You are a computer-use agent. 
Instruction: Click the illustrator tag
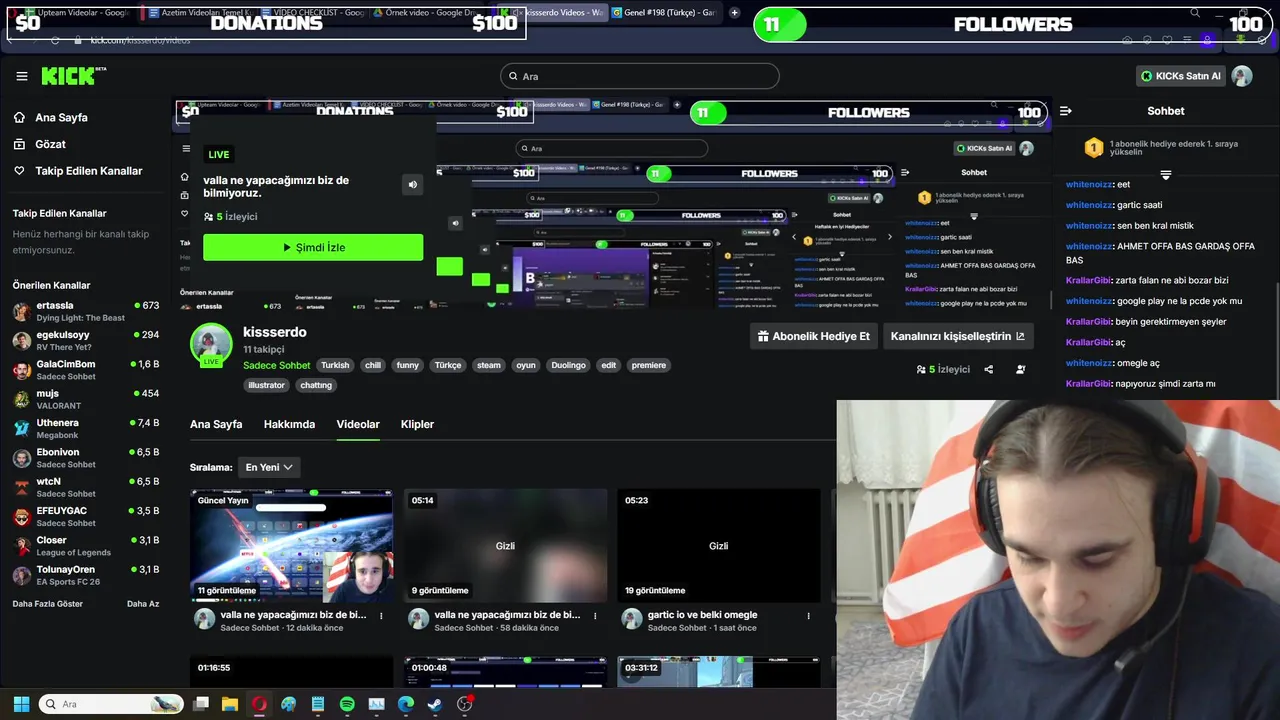point(267,385)
